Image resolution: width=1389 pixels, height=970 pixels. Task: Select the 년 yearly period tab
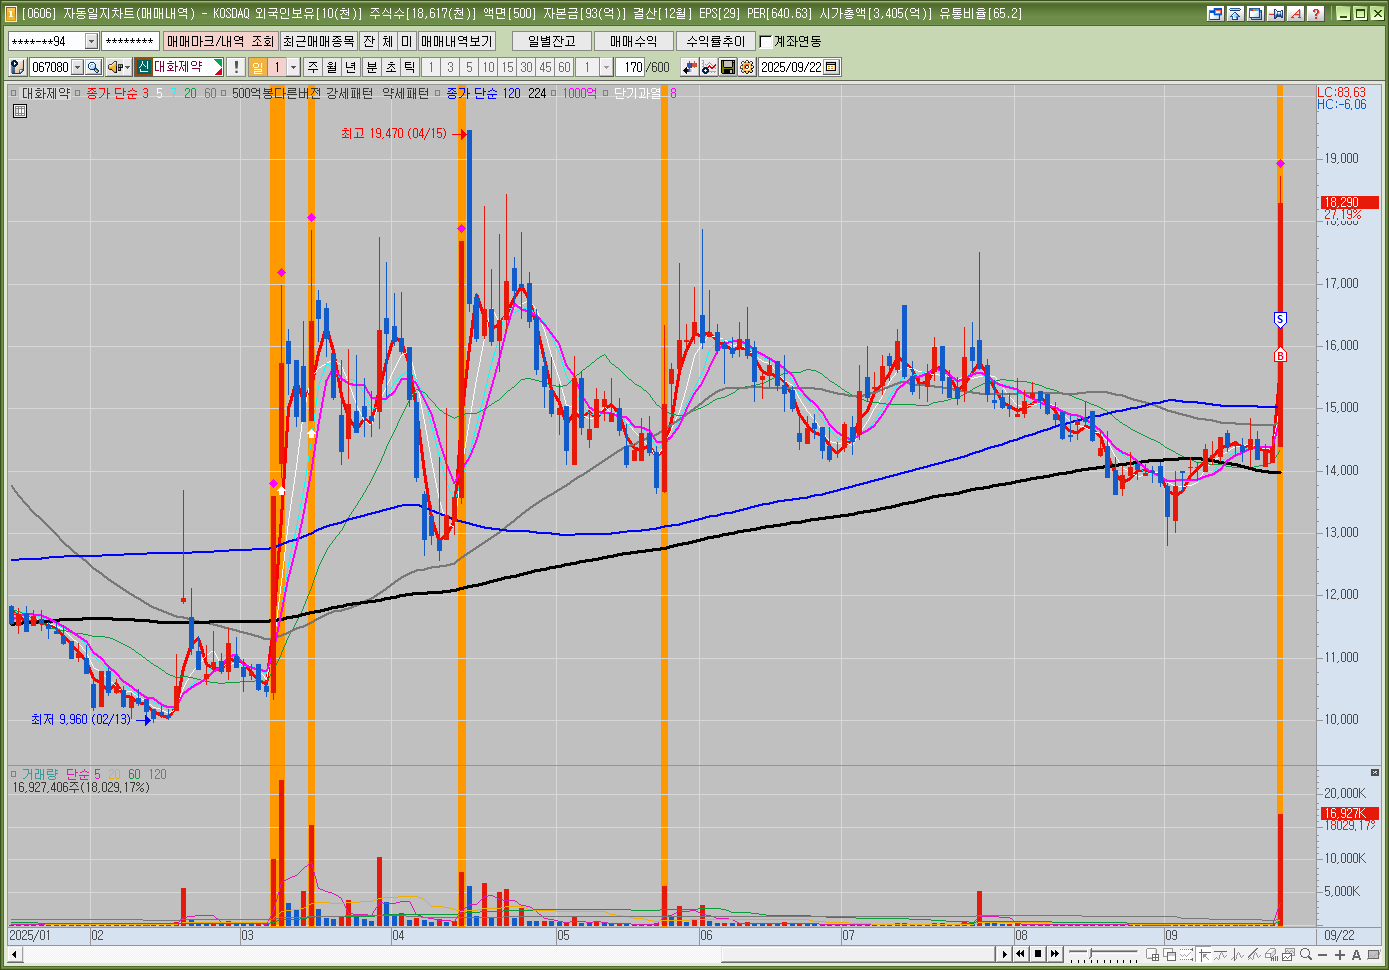[x=351, y=67]
